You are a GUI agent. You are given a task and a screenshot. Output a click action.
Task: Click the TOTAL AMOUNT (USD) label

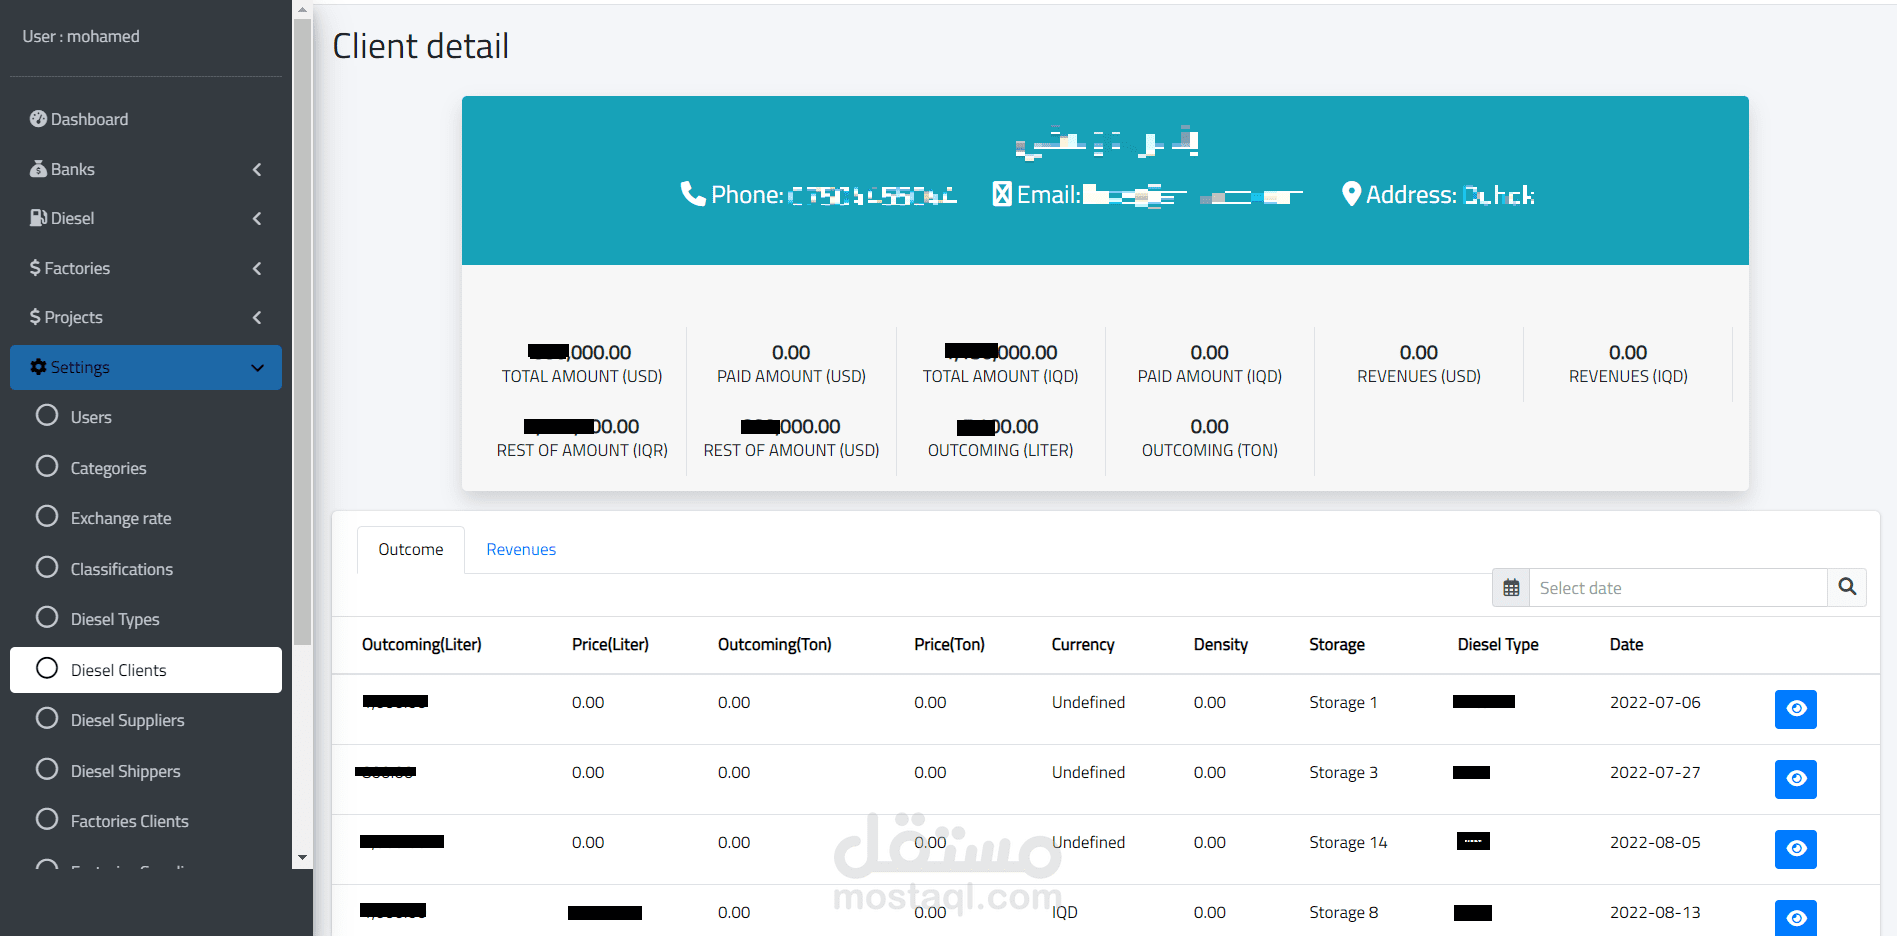tap(582, 377)
